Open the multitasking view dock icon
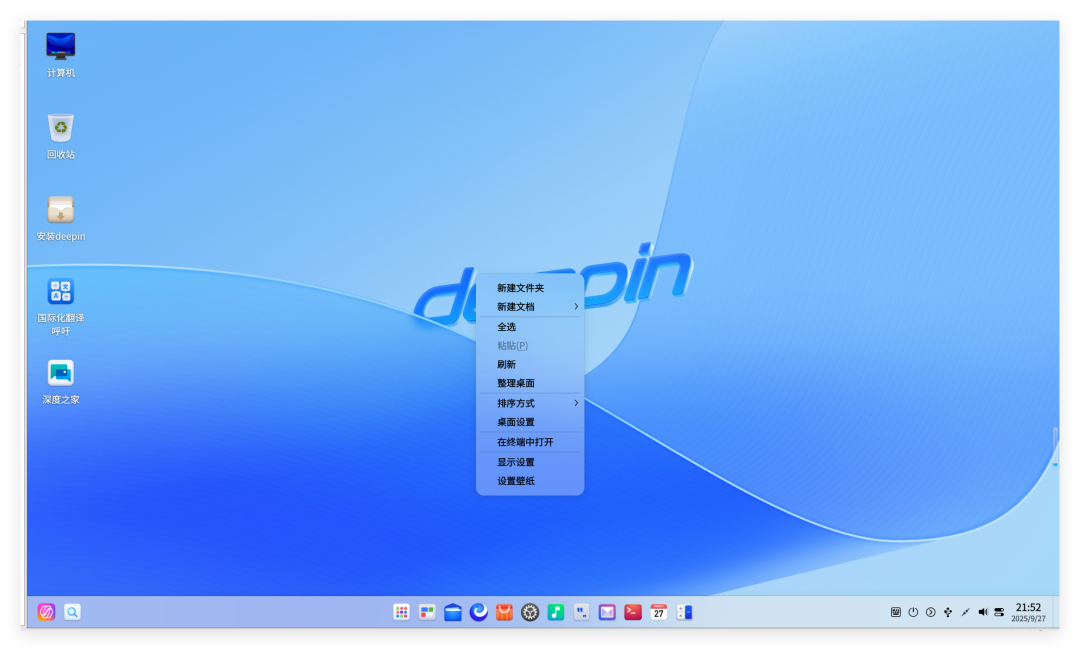The image size is (1080, 651). (427, 612)
